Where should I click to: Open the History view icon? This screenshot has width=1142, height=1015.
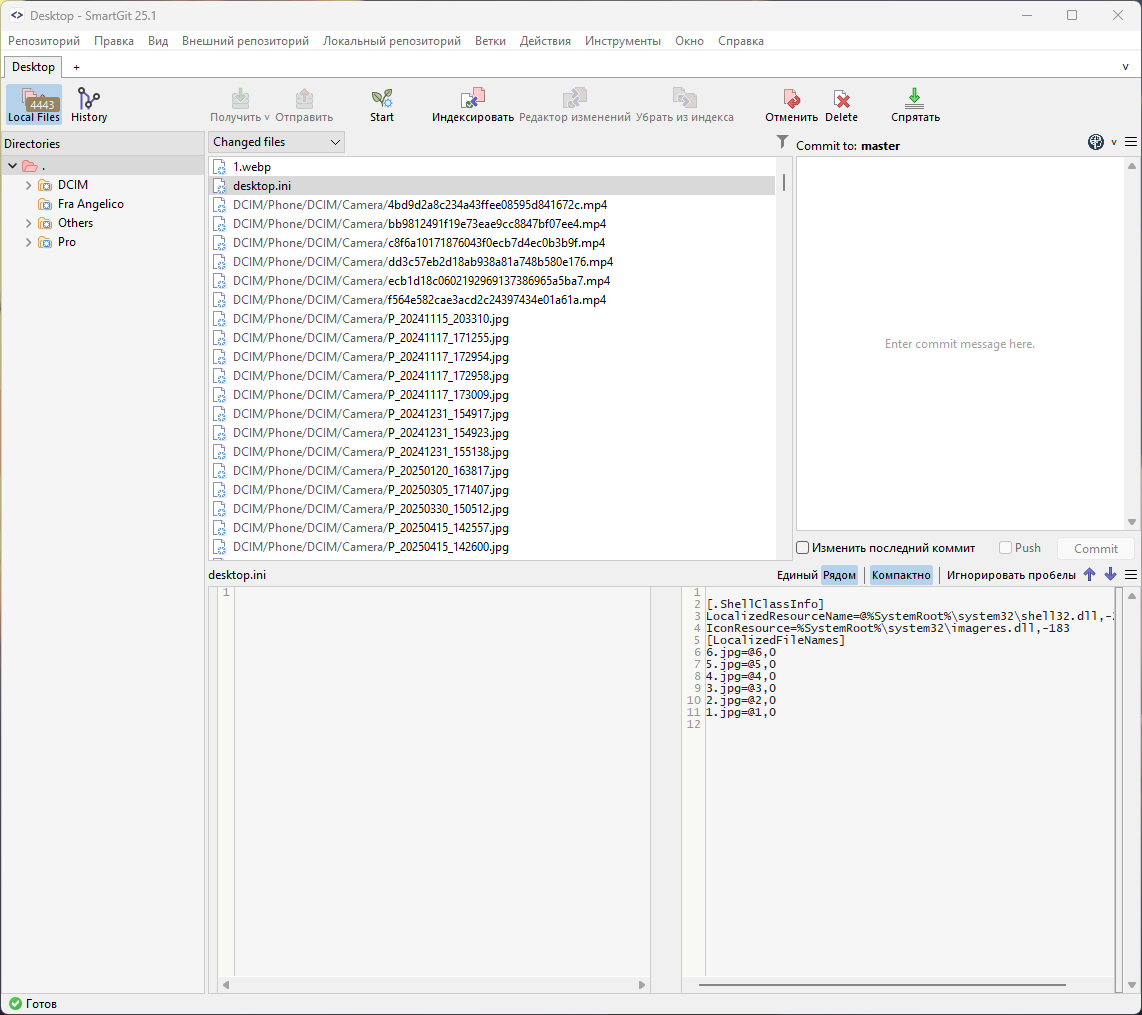(x=89, y=104)
